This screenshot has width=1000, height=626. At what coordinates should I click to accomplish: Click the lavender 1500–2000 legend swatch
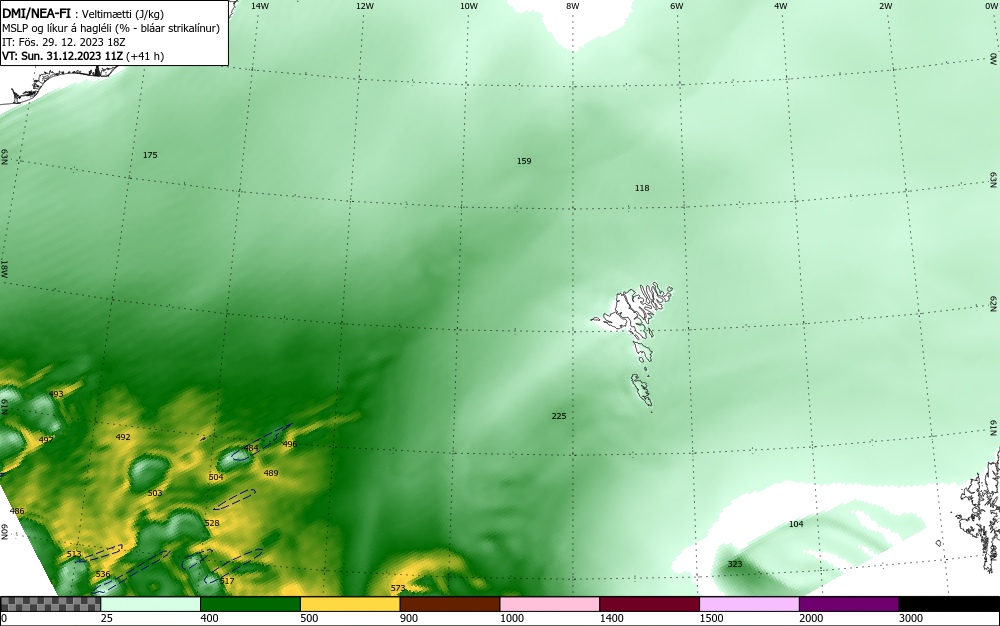point(749,604)
